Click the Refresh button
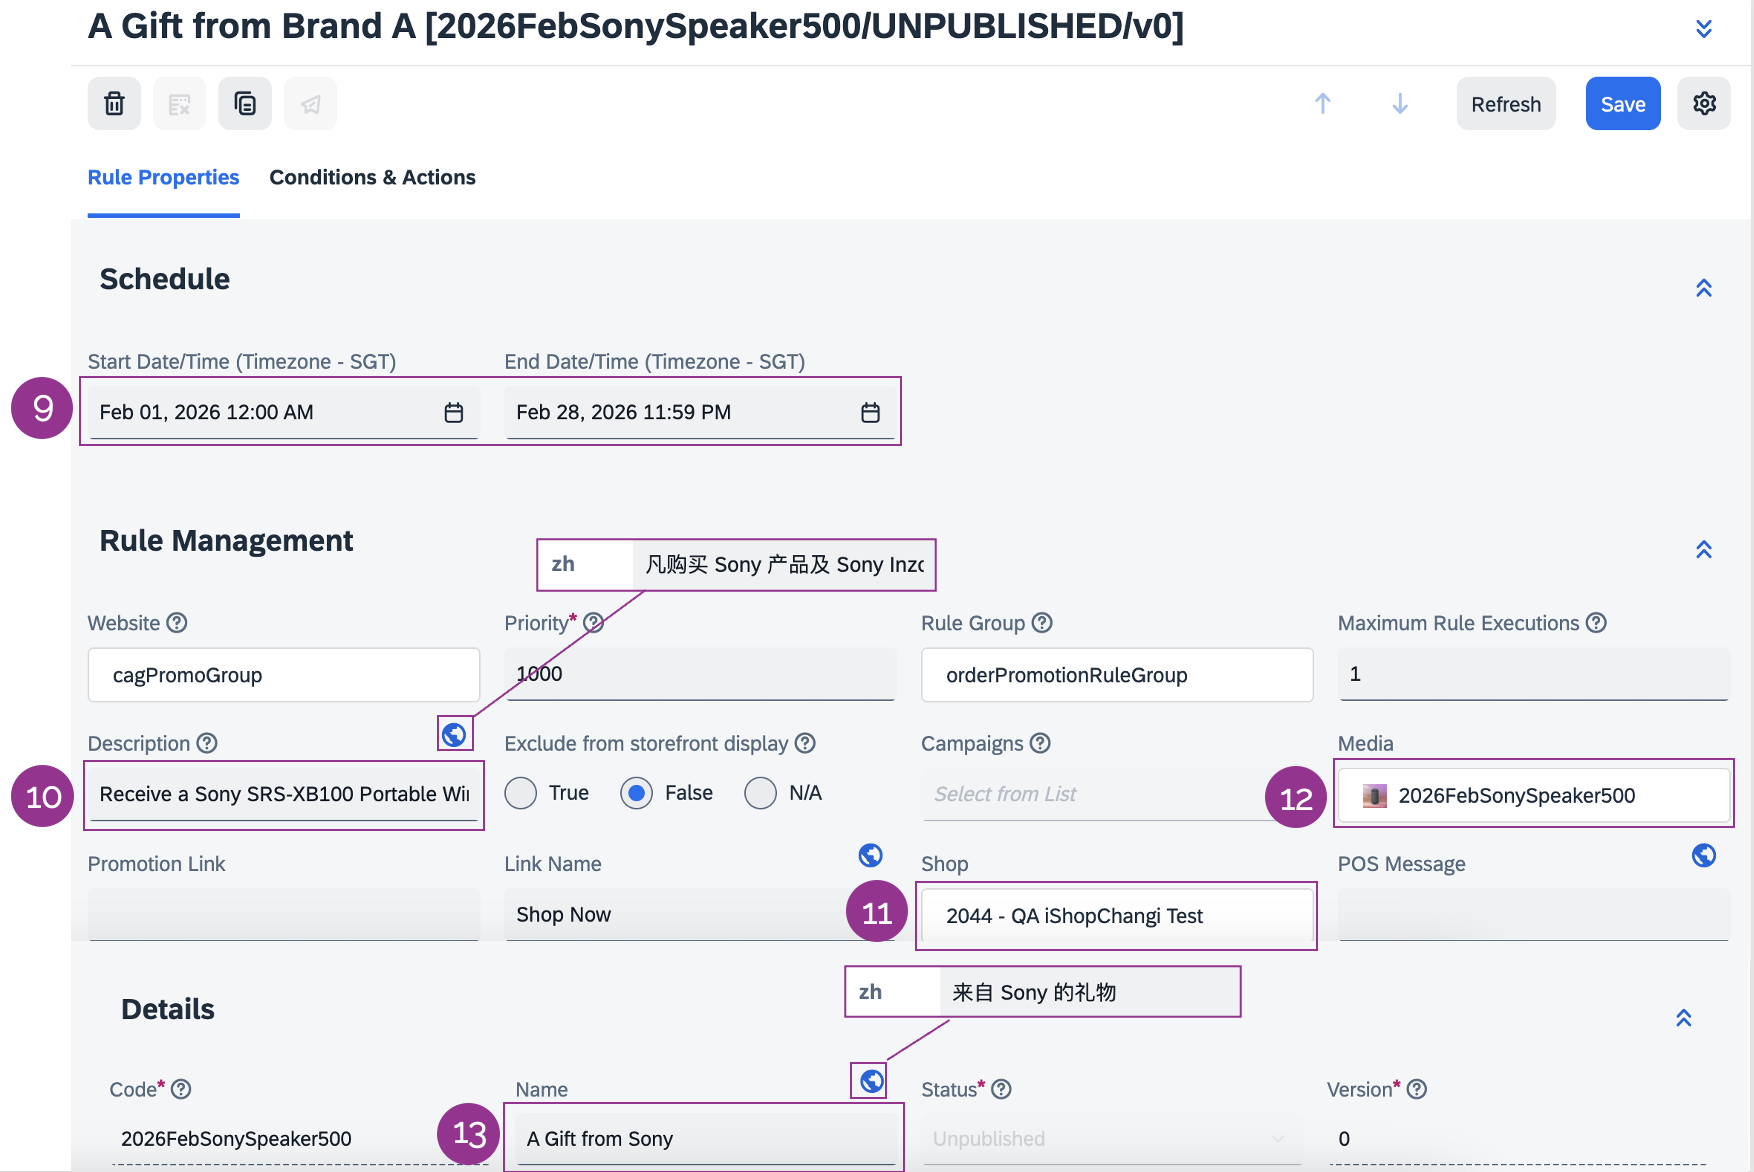Viewport: 1754px width, 1172px height. click(x=1505, y=104)
